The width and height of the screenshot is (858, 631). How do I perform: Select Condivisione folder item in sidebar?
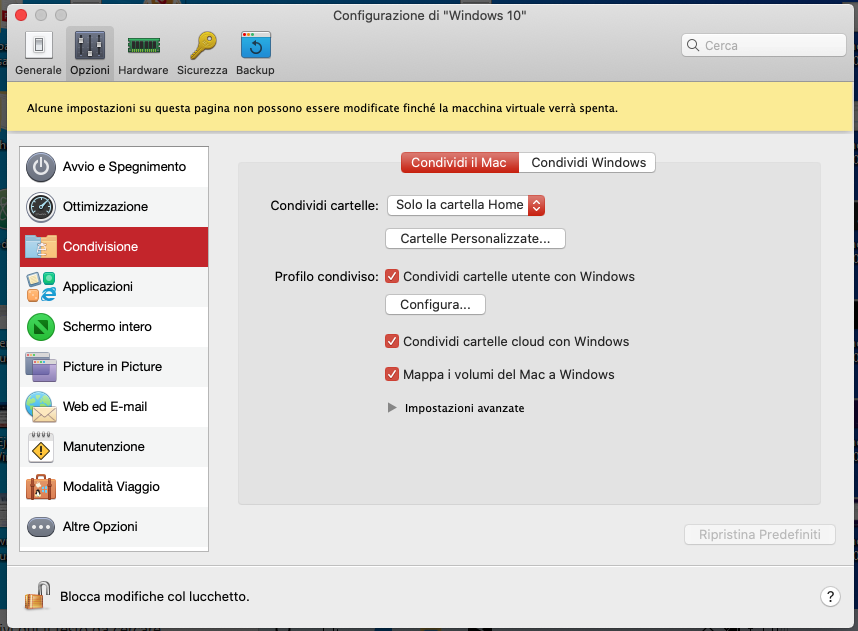[114, 247]
